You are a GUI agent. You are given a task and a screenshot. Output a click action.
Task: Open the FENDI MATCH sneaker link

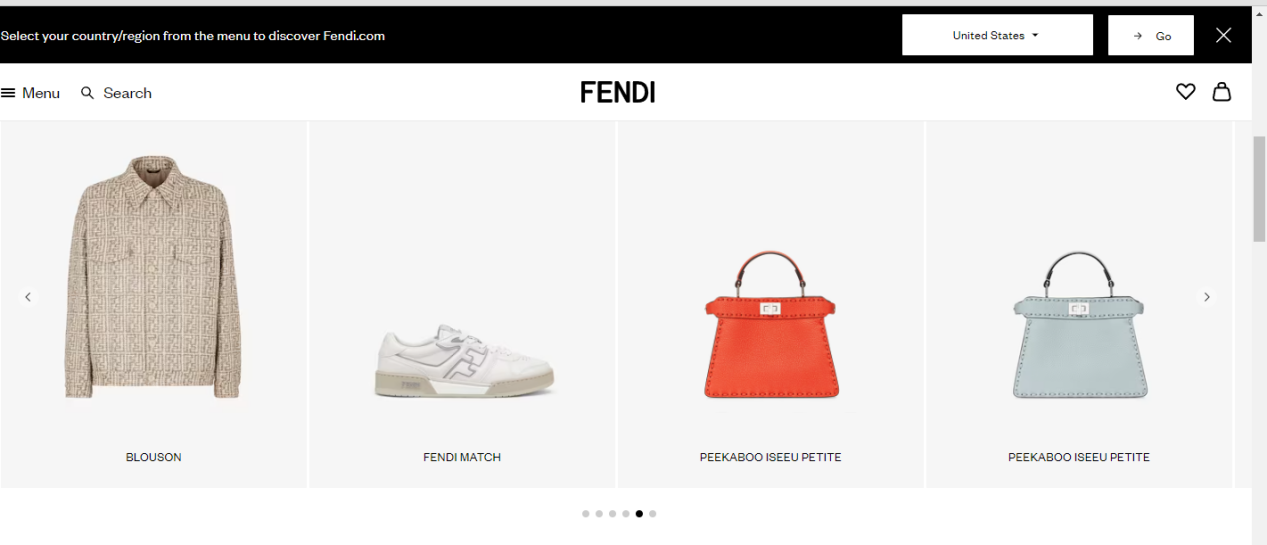click(462, 457)
